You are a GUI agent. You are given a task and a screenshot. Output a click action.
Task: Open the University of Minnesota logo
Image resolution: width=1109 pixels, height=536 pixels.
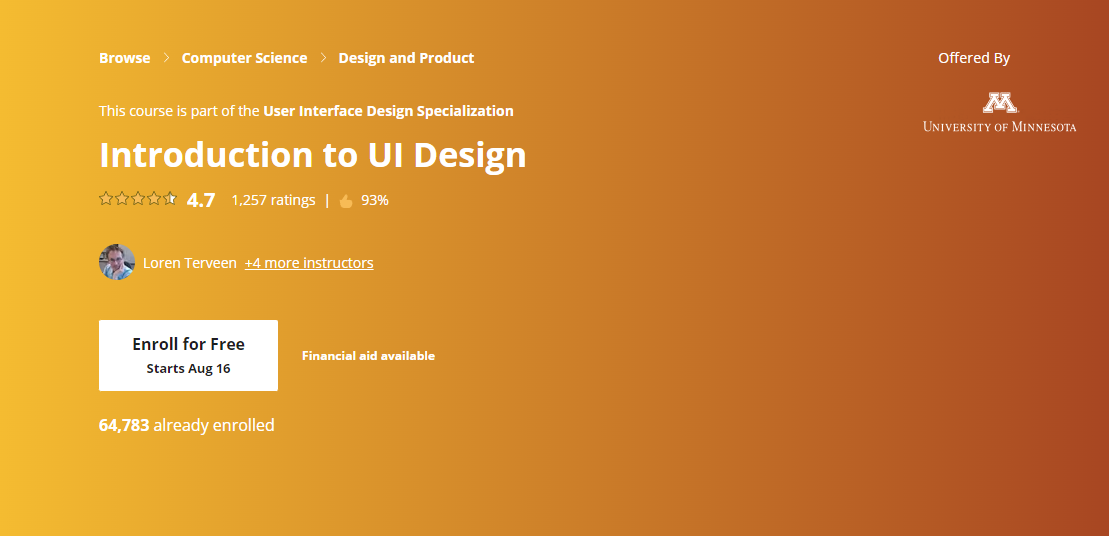[x=999, y=112]
